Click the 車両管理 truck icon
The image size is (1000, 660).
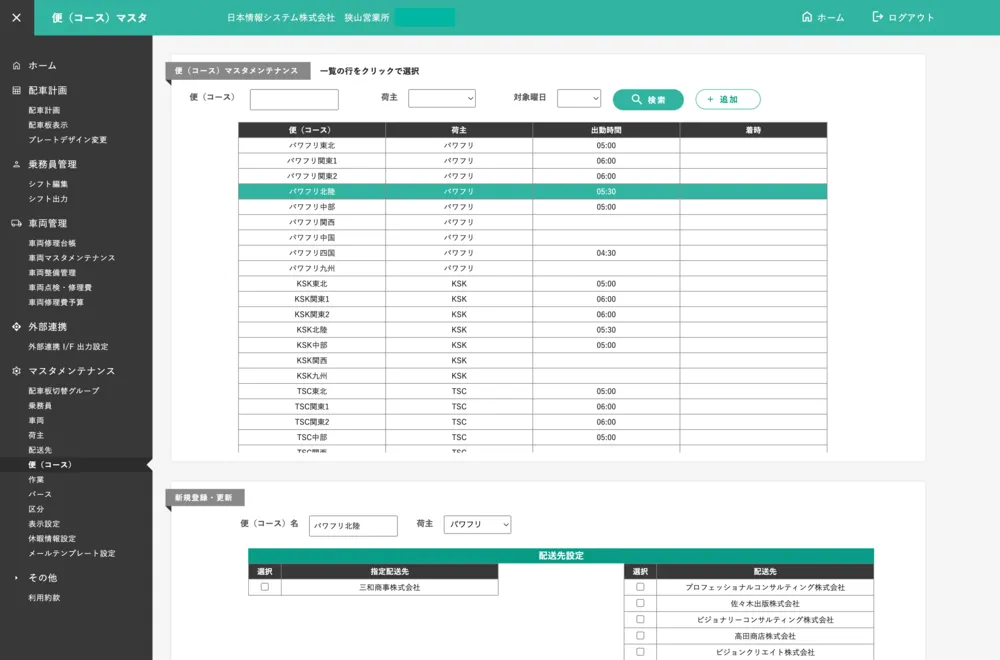pyautogui.click(x=16, y=224)
